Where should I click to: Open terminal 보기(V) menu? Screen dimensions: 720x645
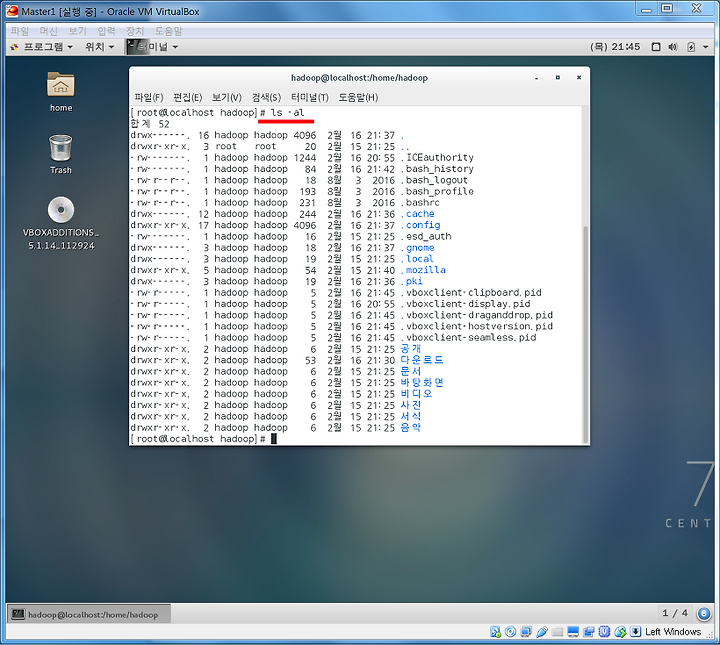(226, 97)
